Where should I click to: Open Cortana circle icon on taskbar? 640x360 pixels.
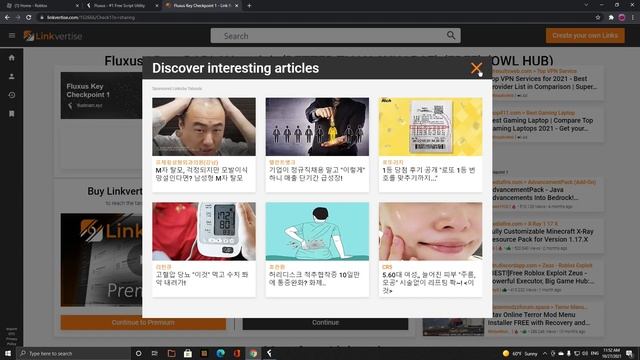click(138, 353)
